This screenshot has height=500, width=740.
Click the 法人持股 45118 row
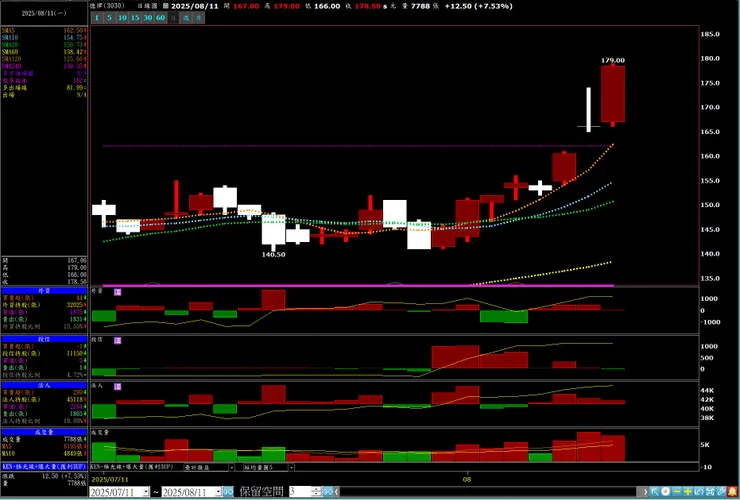[x=44, y=399]
